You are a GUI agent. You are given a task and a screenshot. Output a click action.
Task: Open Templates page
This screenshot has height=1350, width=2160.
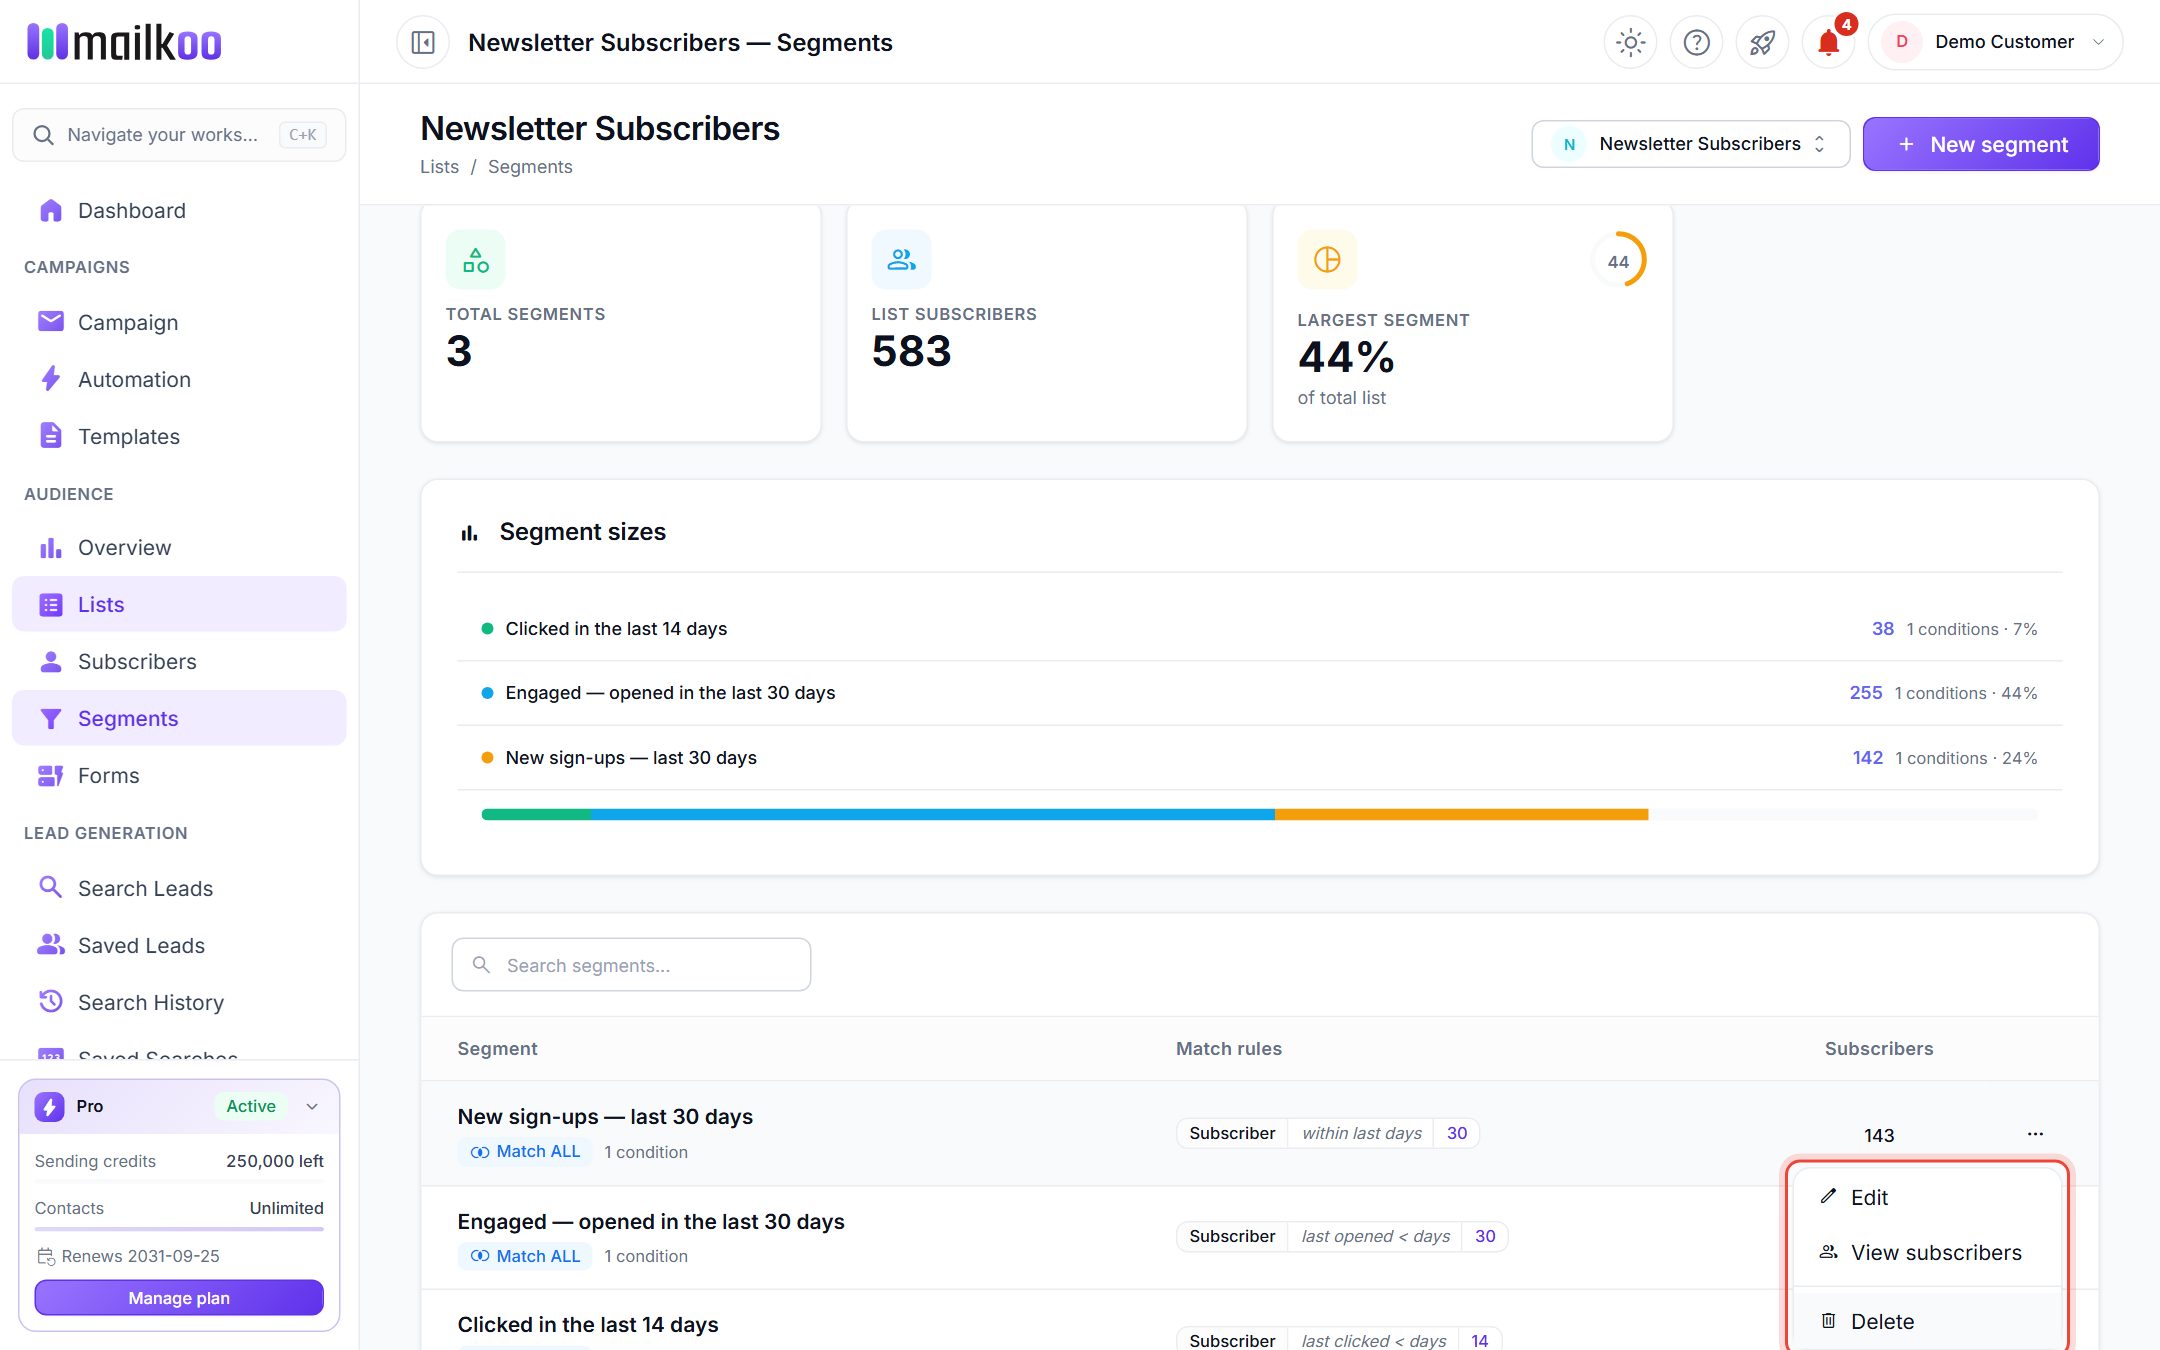(179, 436)
